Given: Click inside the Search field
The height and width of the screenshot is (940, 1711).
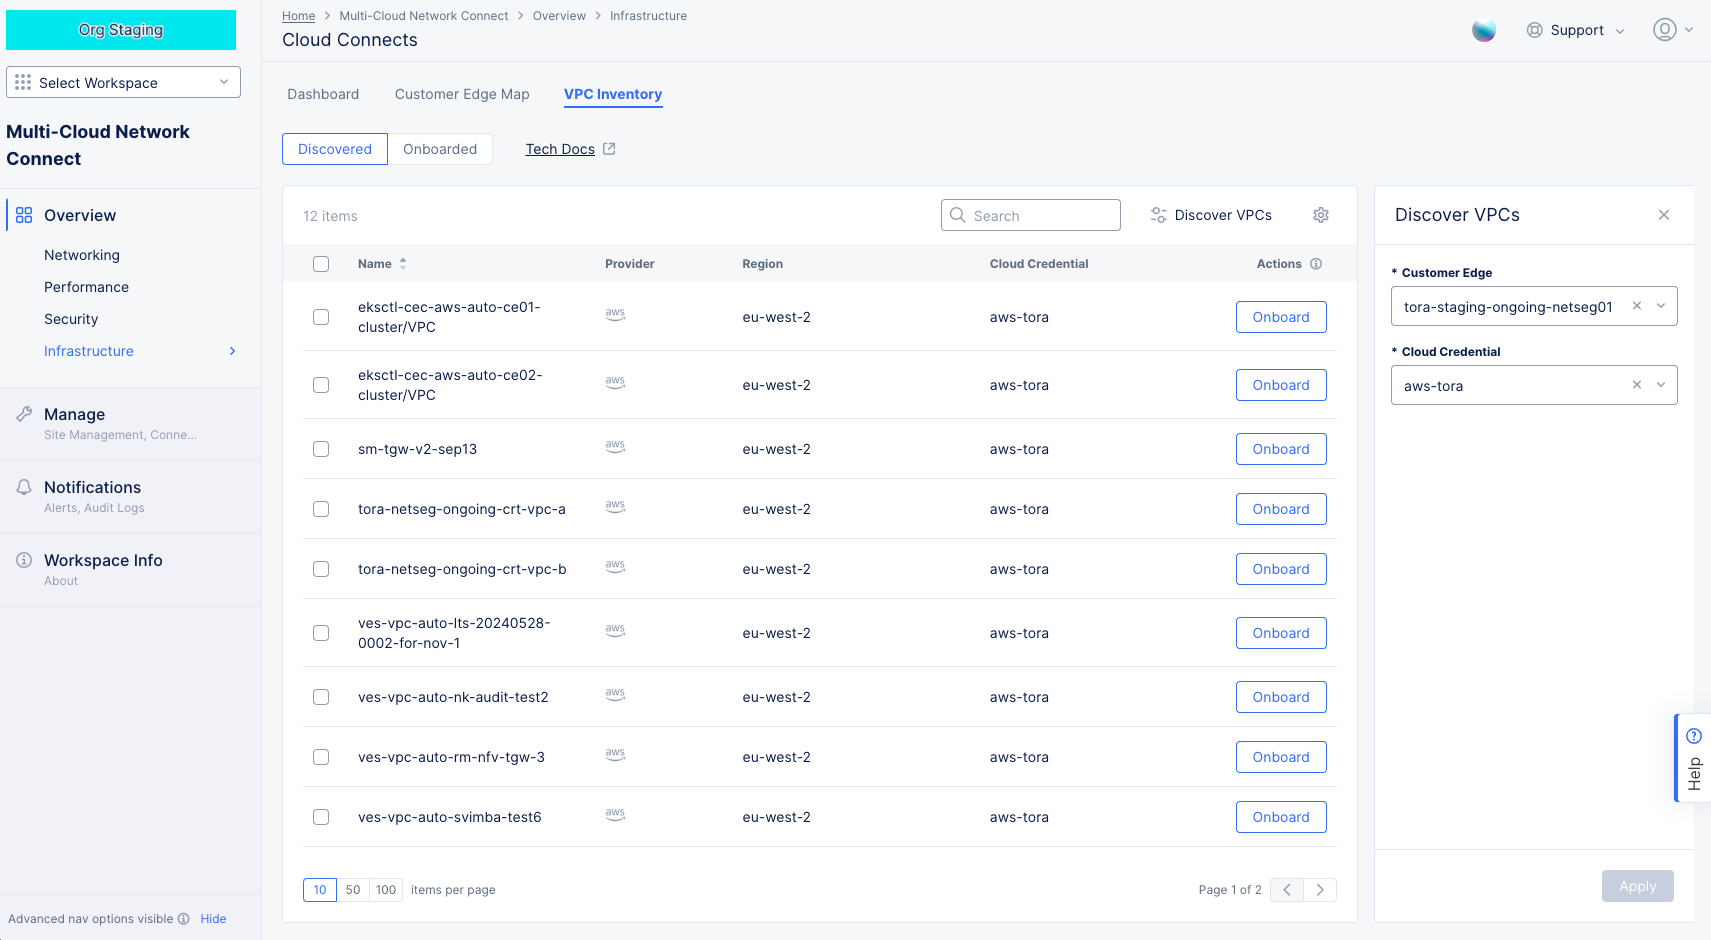Looking at the screenshot, I should pyautogui.click(x=1030, y=215).
